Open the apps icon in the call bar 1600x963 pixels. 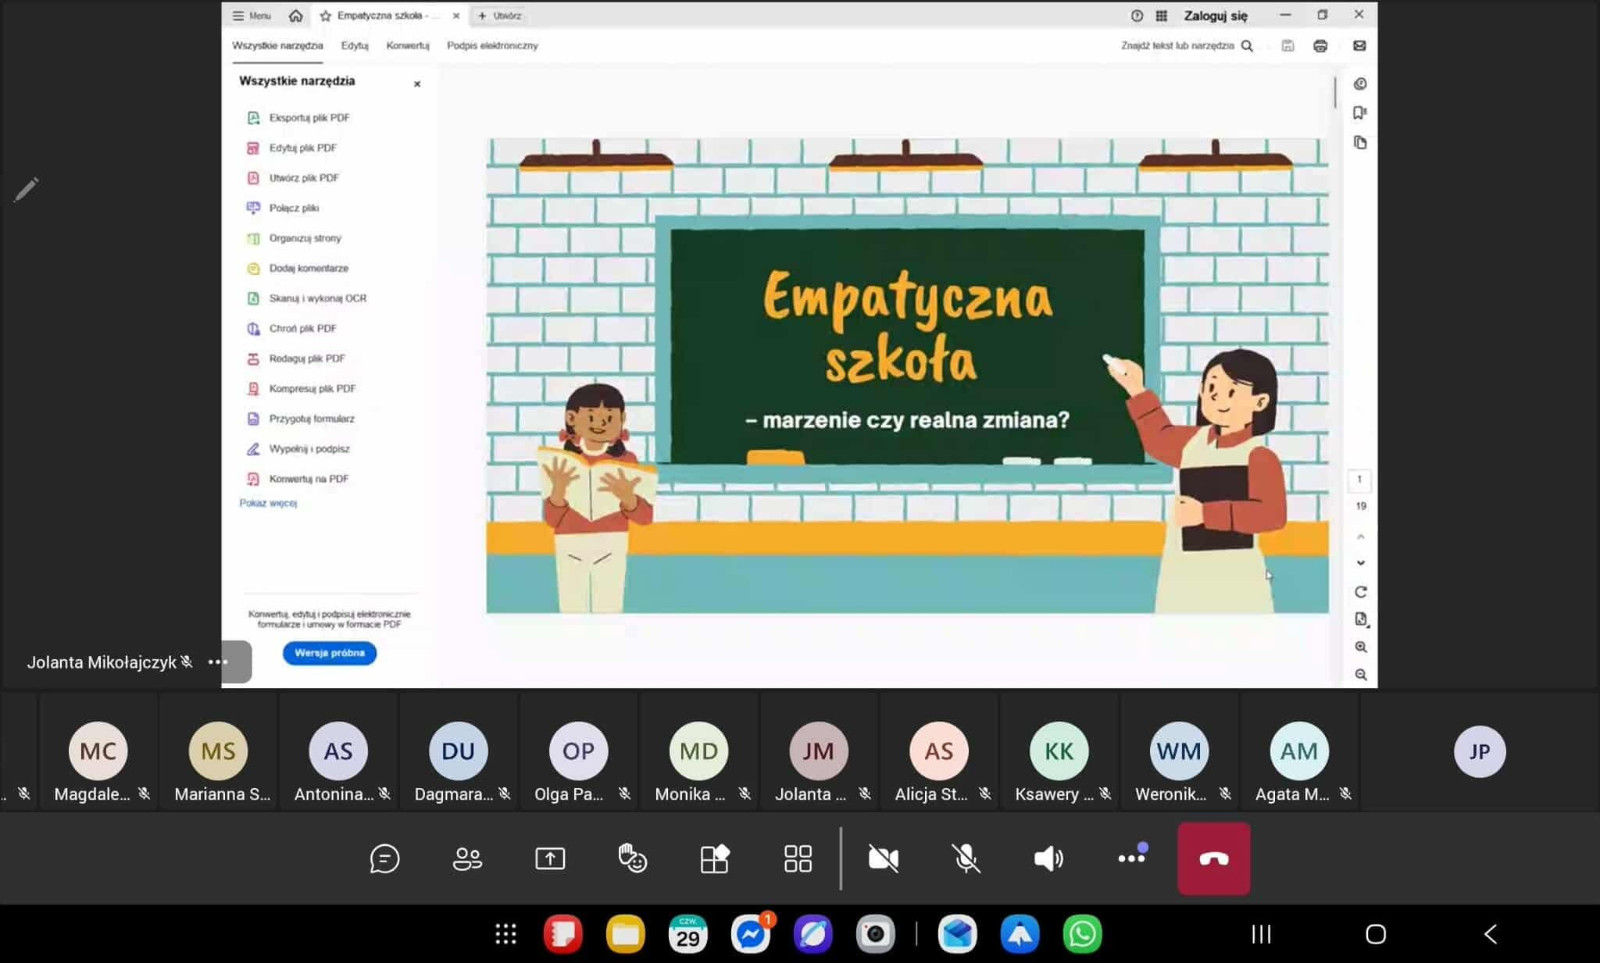[714, 858]
